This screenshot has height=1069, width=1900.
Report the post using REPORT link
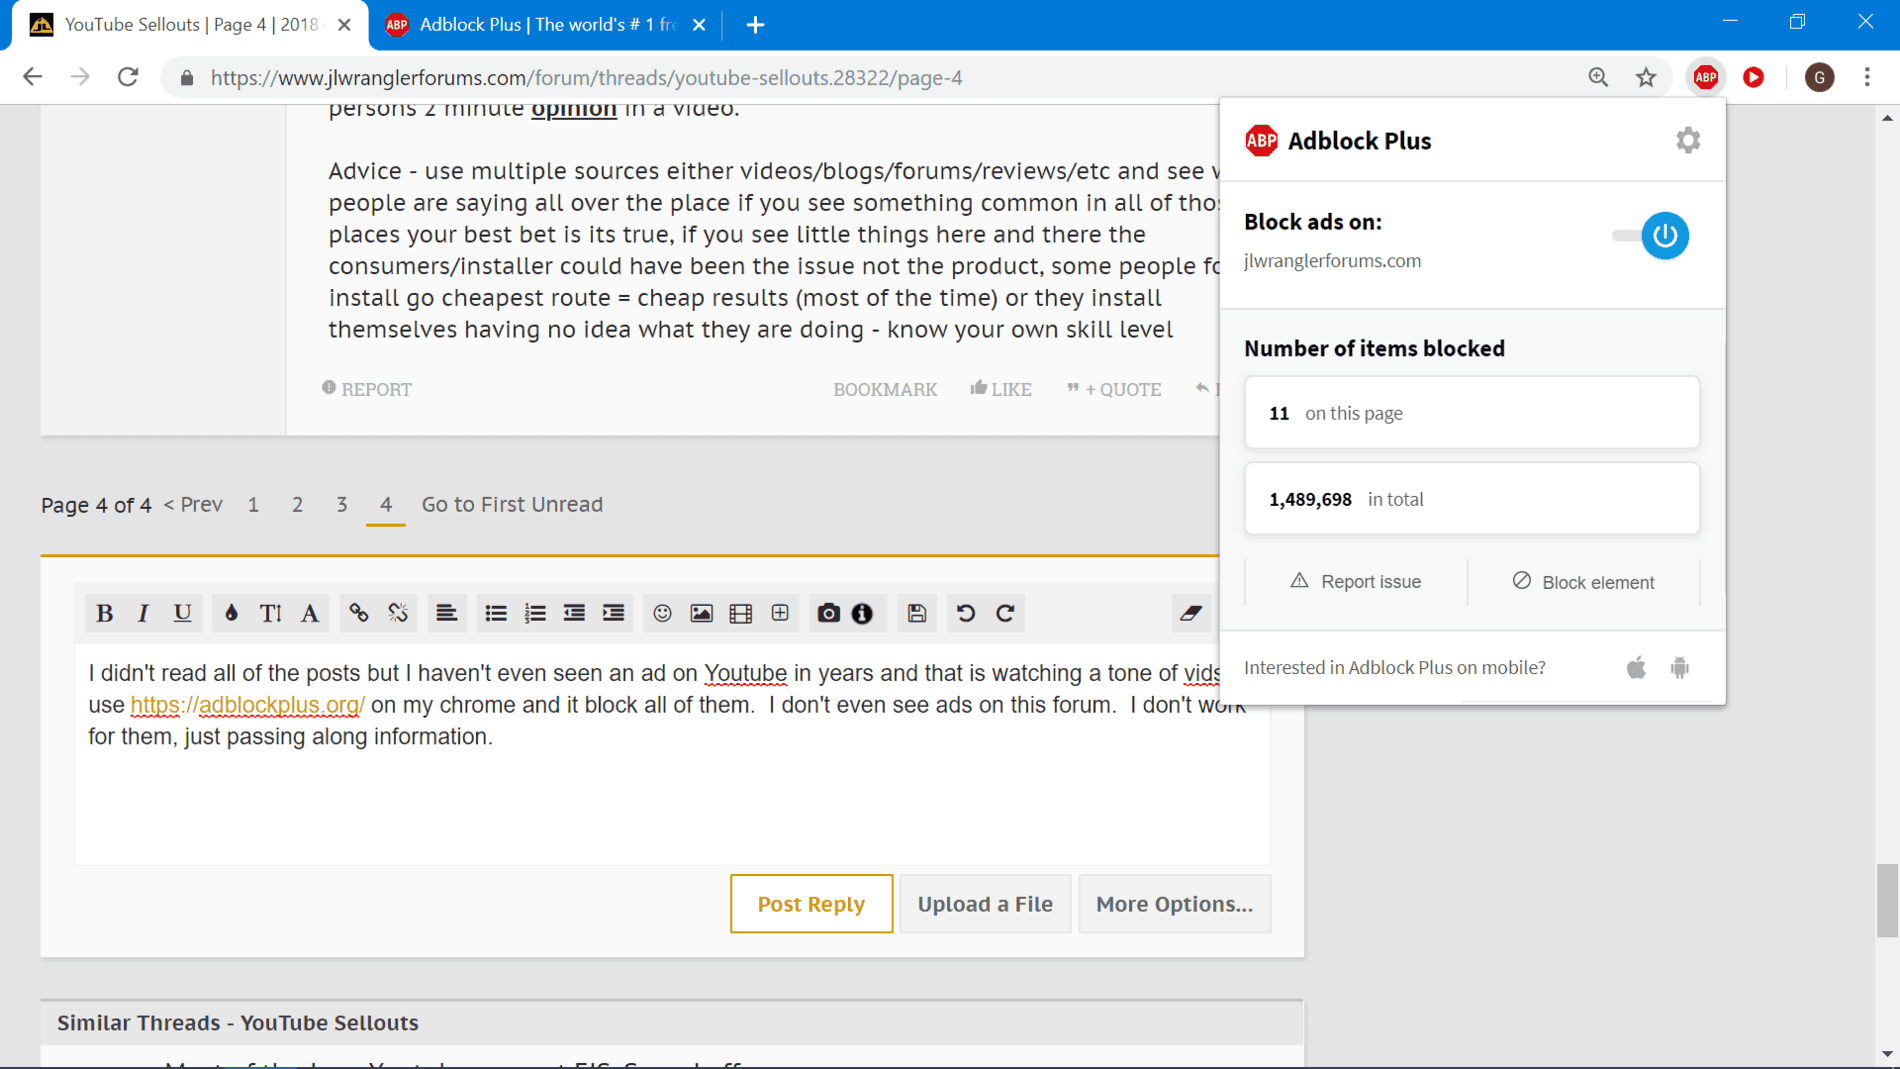click(367, 389)
